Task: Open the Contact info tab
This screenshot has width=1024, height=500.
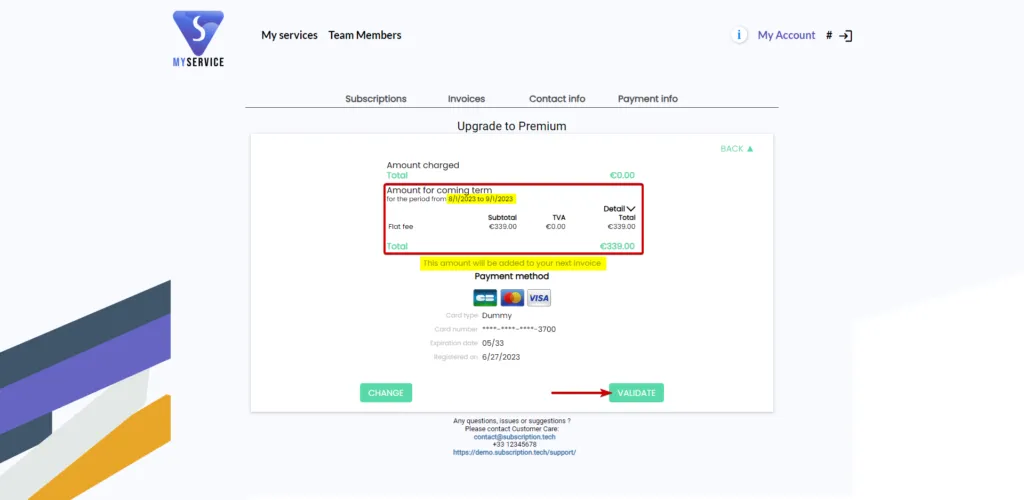Action: (x=557, y=99)
